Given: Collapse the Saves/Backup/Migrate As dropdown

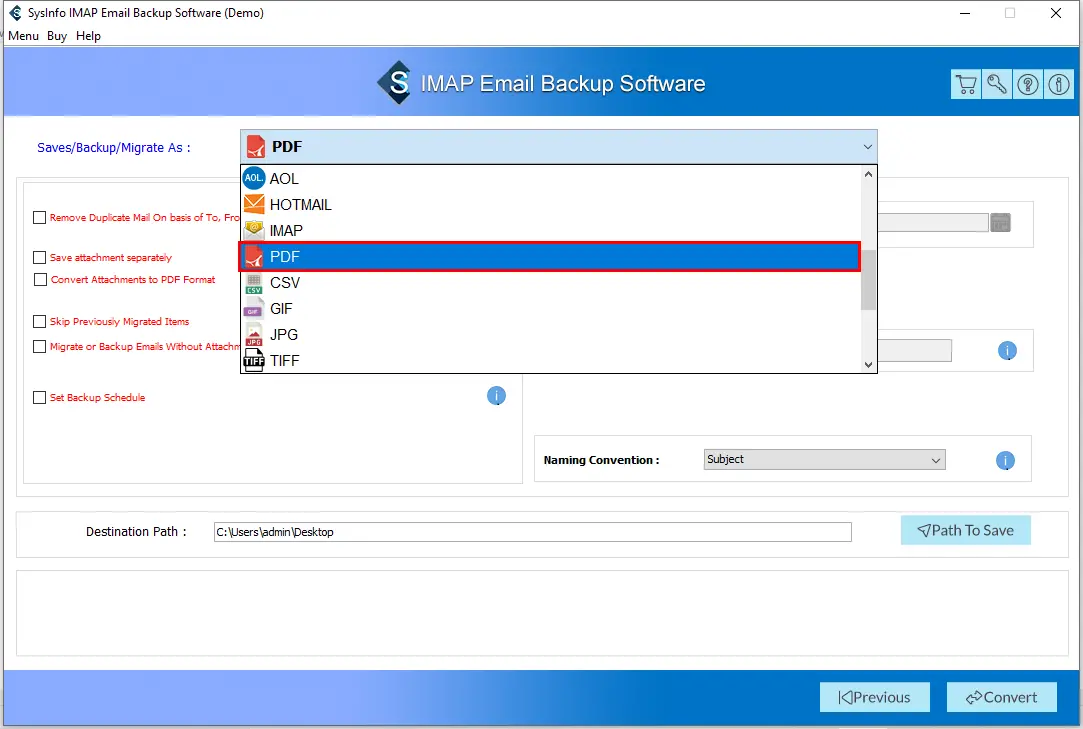Looking at the screenshot, I should [x=866, y=147].
